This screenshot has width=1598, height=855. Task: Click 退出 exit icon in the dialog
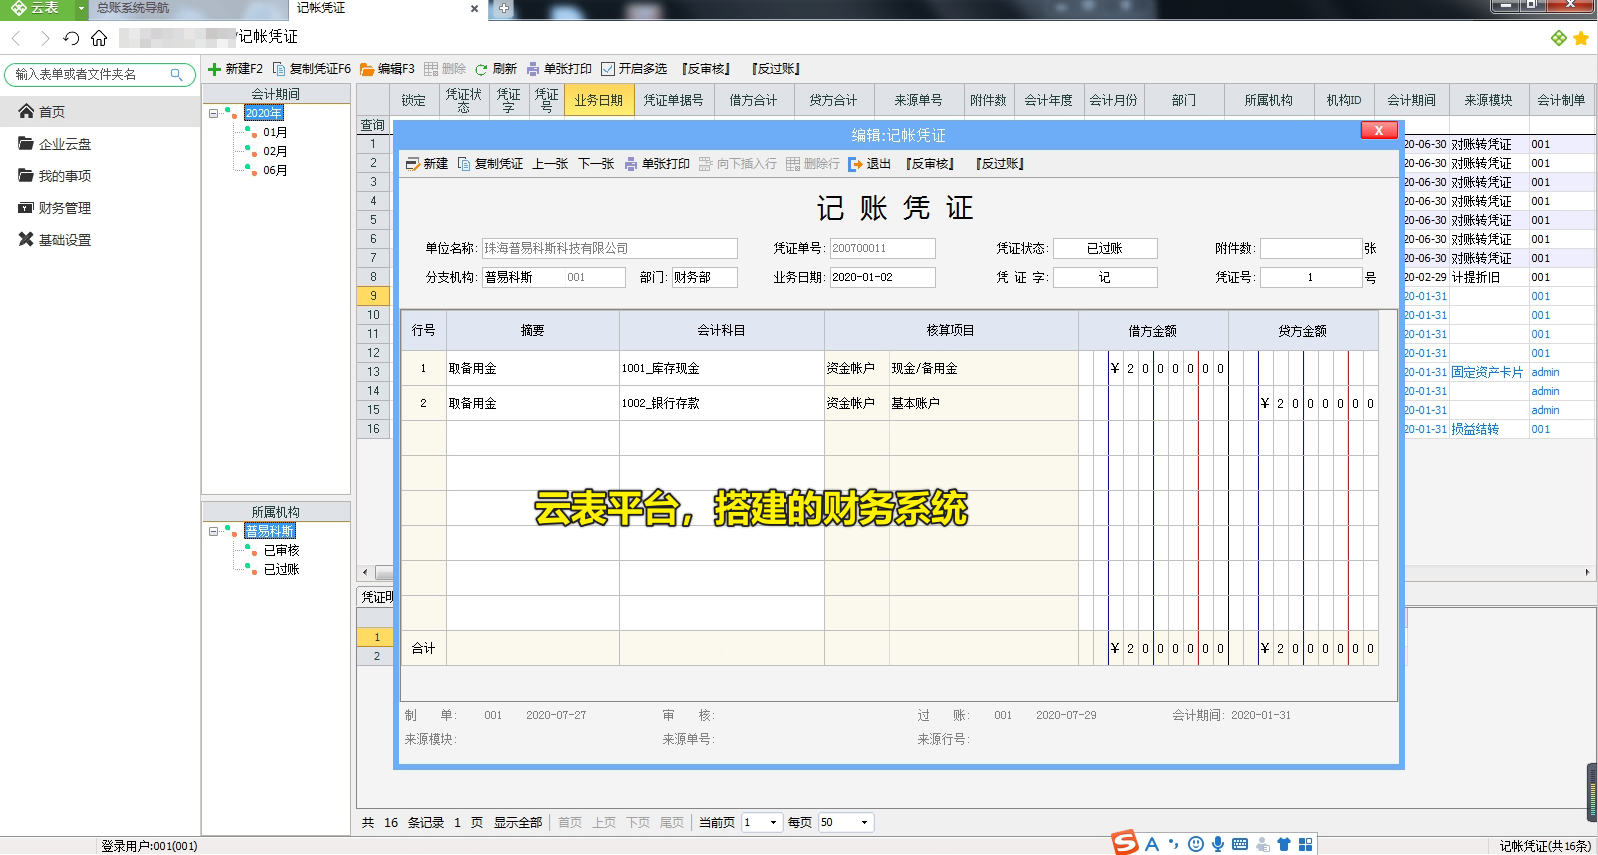click(x=855, y=164)
